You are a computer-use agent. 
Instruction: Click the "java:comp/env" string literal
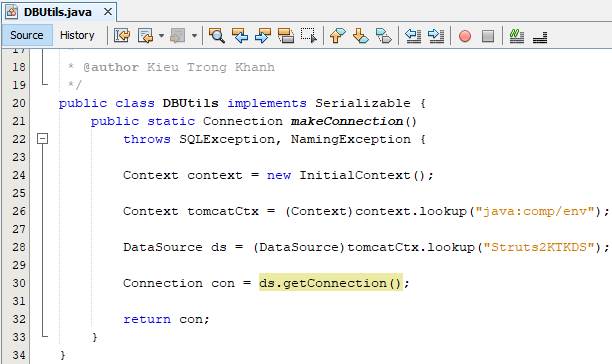click(x=538, y=211)
